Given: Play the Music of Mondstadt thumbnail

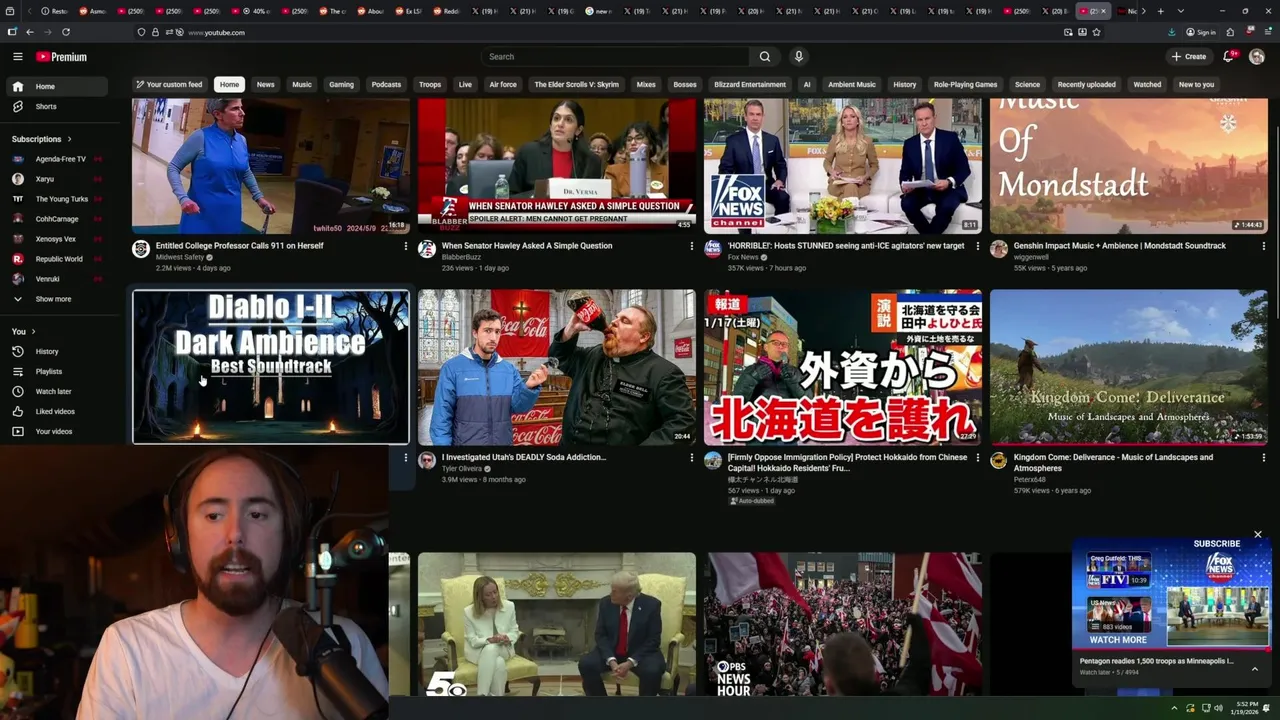Looking at the screenshot, I should click(x=1129, y=166).
